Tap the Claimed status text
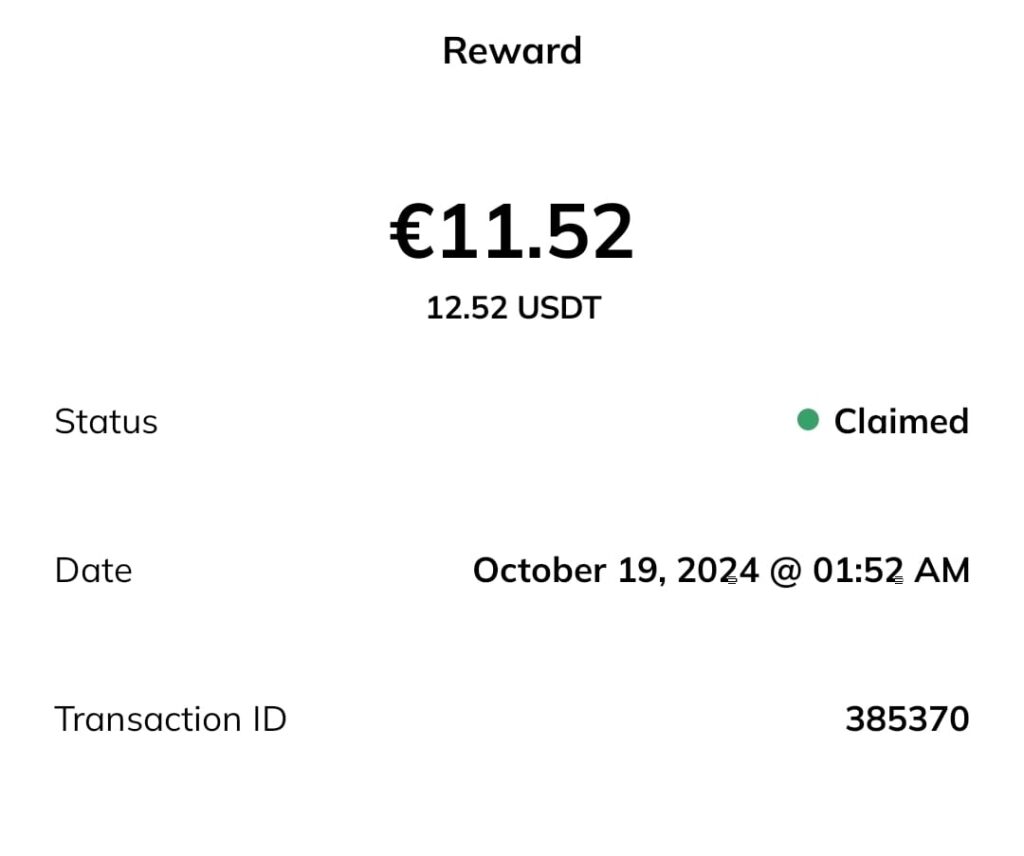Image resolution: width=1024 pixels, height=856 pixels. (901, 421)
